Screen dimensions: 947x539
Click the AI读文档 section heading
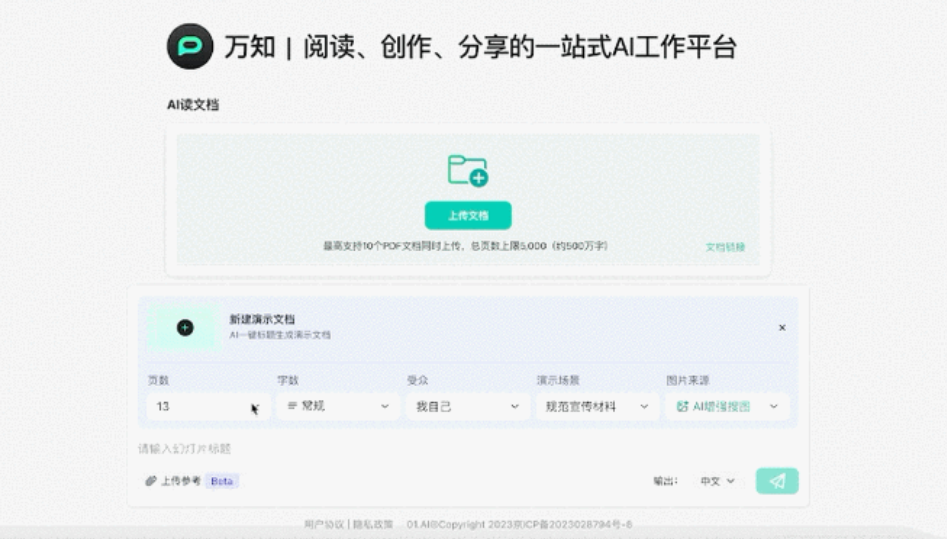tap(193, 105)
